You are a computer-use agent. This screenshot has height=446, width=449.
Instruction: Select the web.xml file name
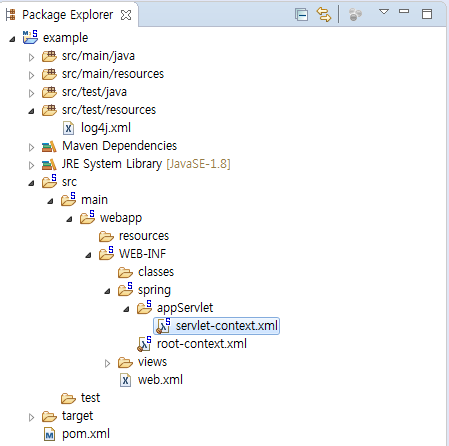160,380
